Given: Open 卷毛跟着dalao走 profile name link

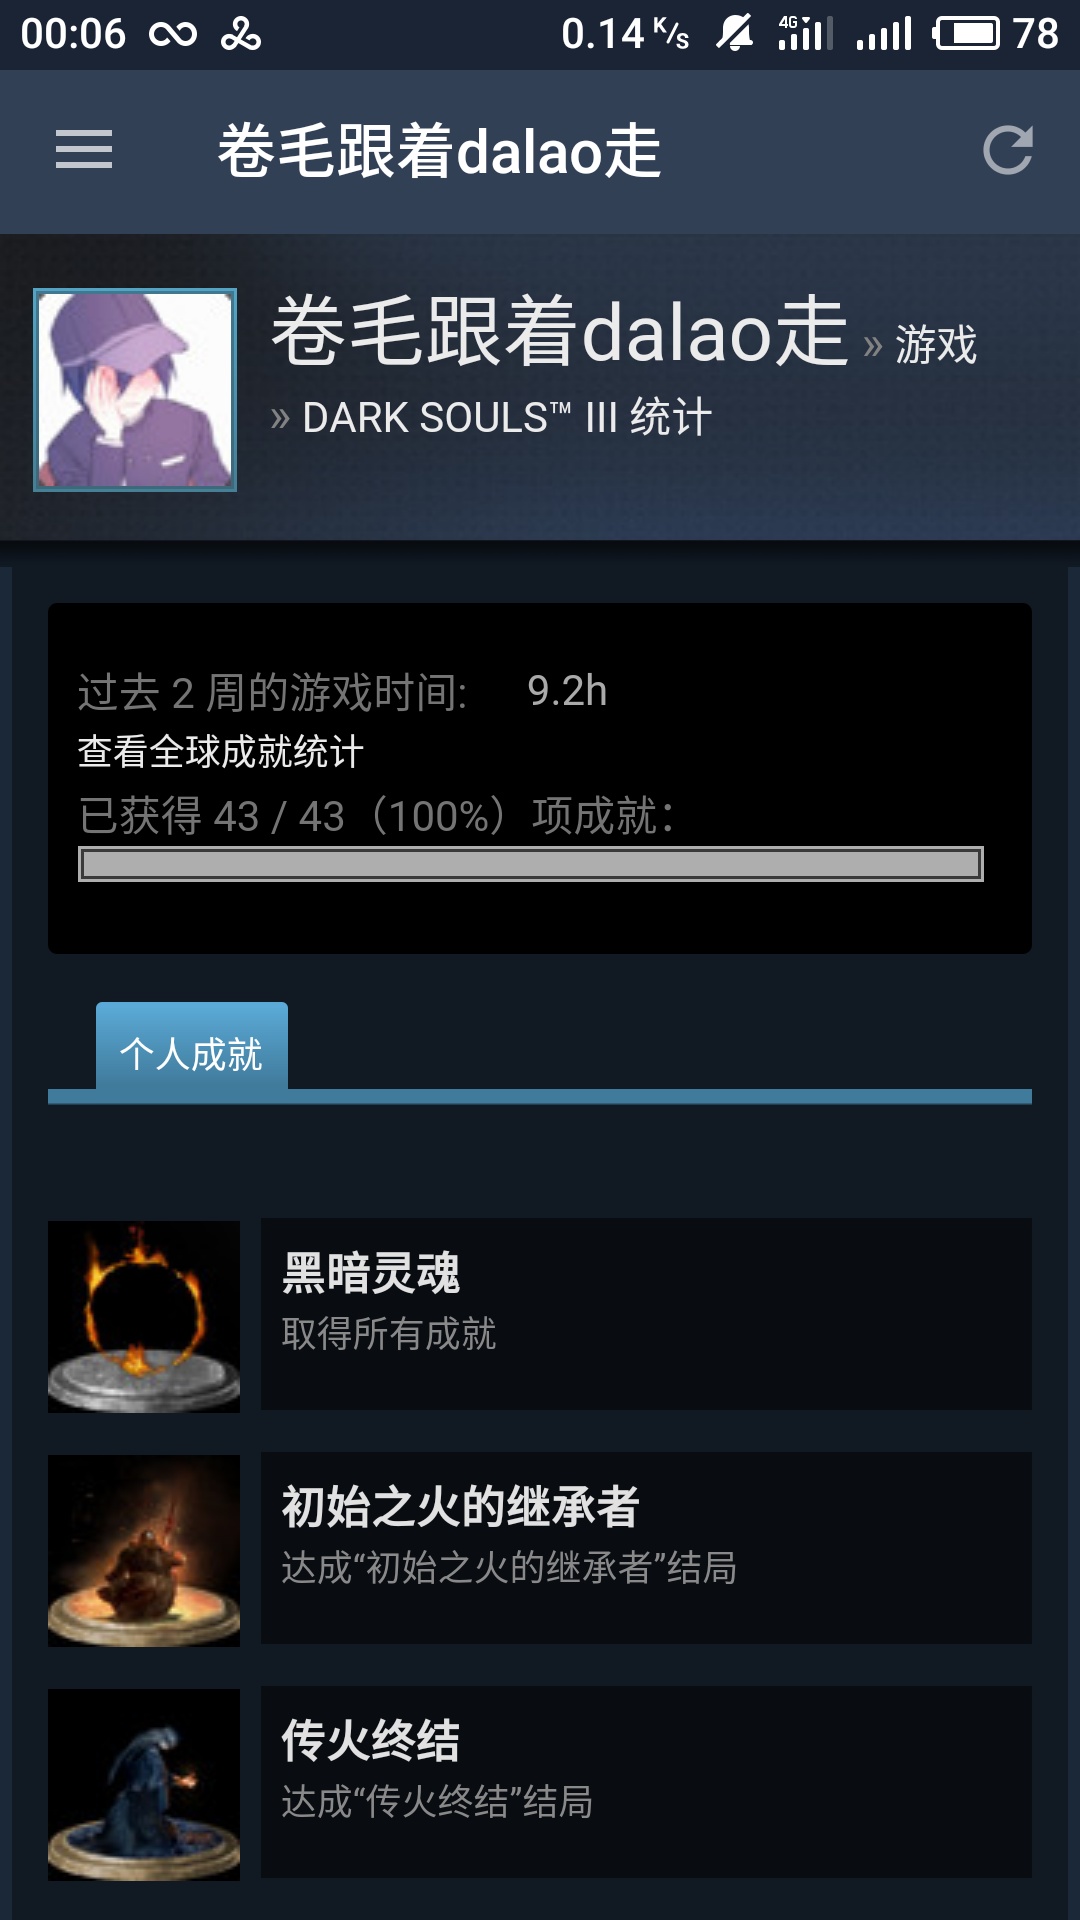Looking at the screenshot, I should tap(560, 332).
